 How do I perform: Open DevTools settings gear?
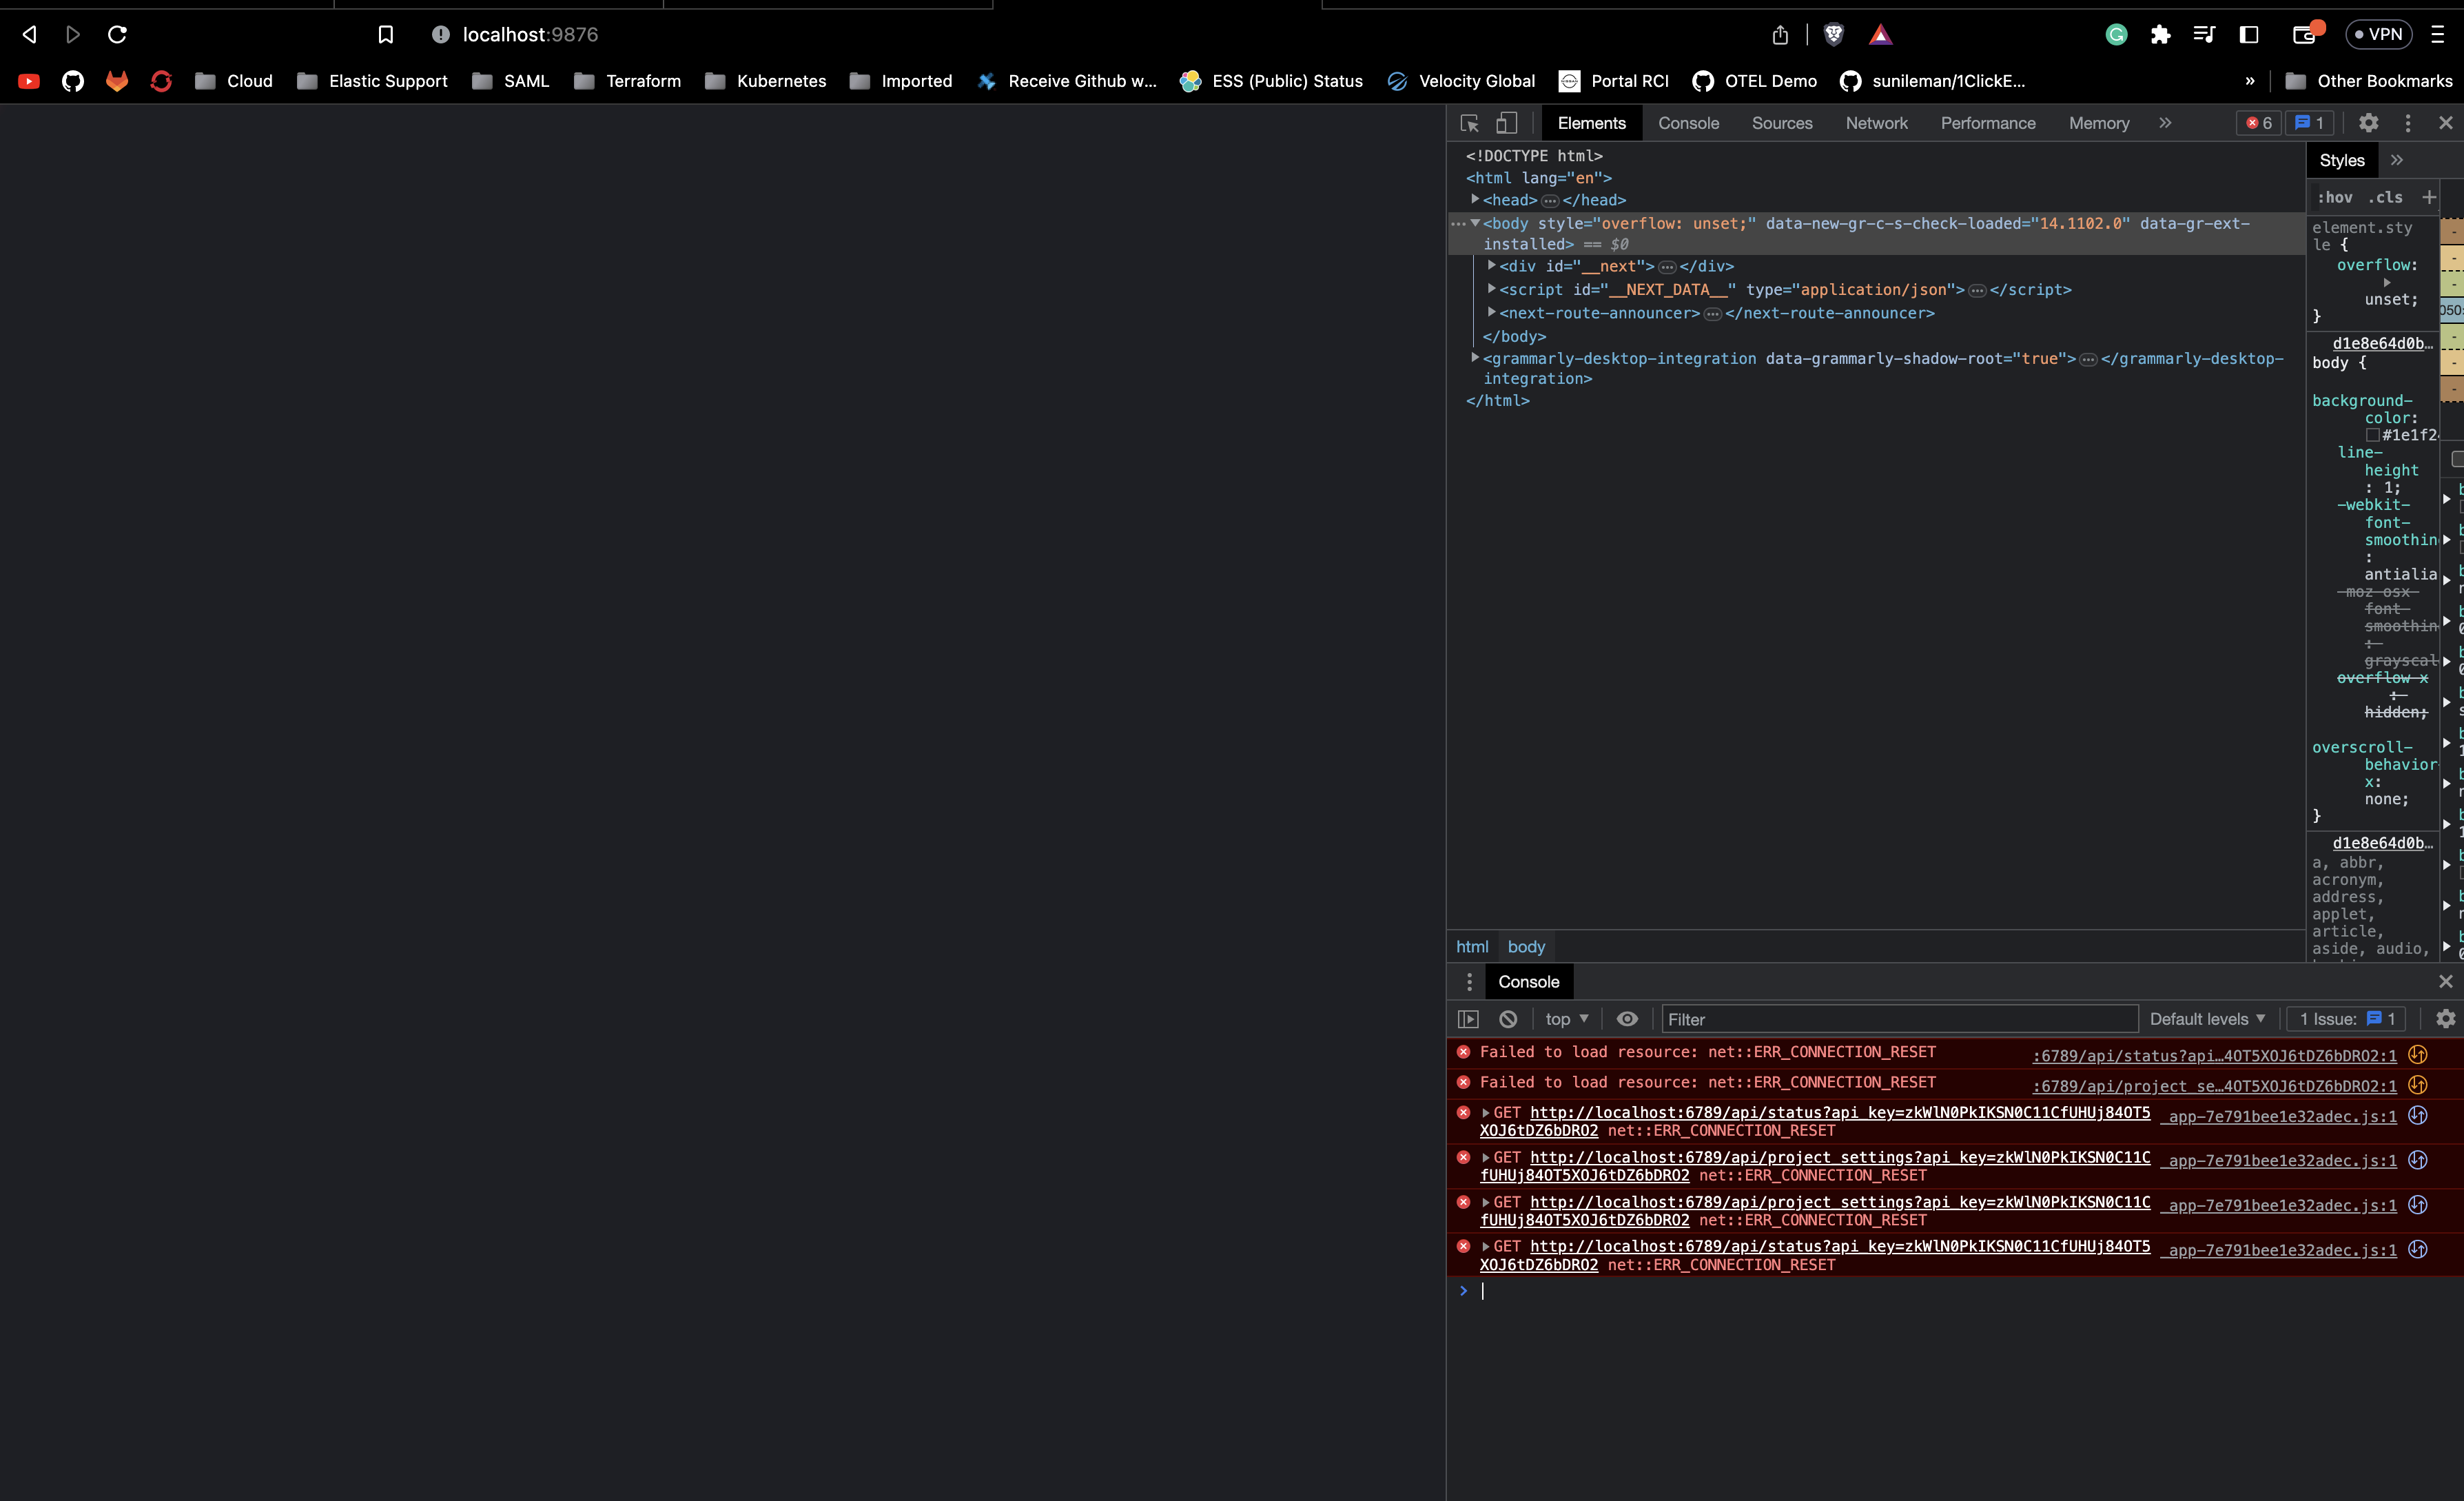(x=2368, y=123)
